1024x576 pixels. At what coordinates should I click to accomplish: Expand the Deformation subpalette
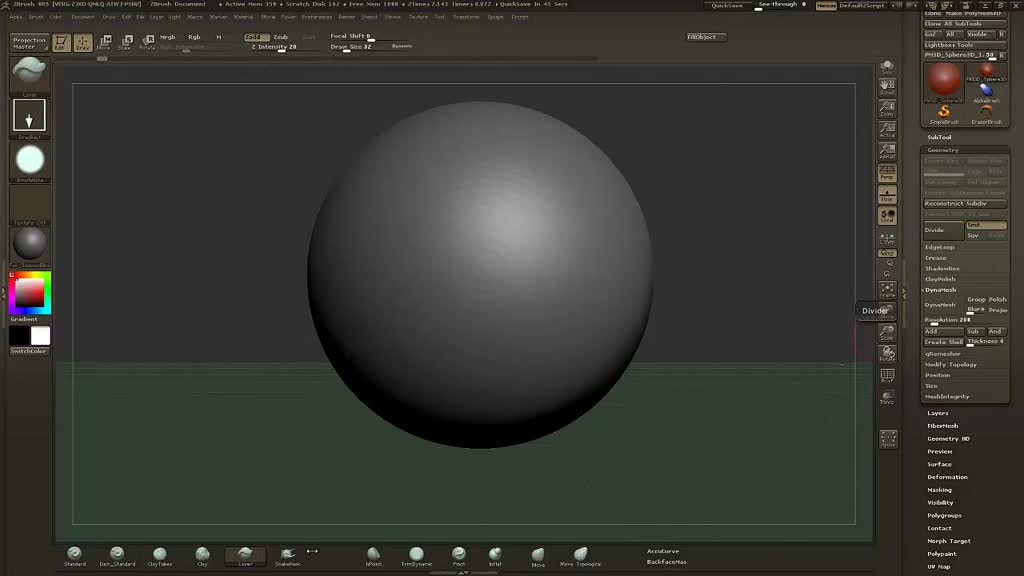[x=947, y=477]
